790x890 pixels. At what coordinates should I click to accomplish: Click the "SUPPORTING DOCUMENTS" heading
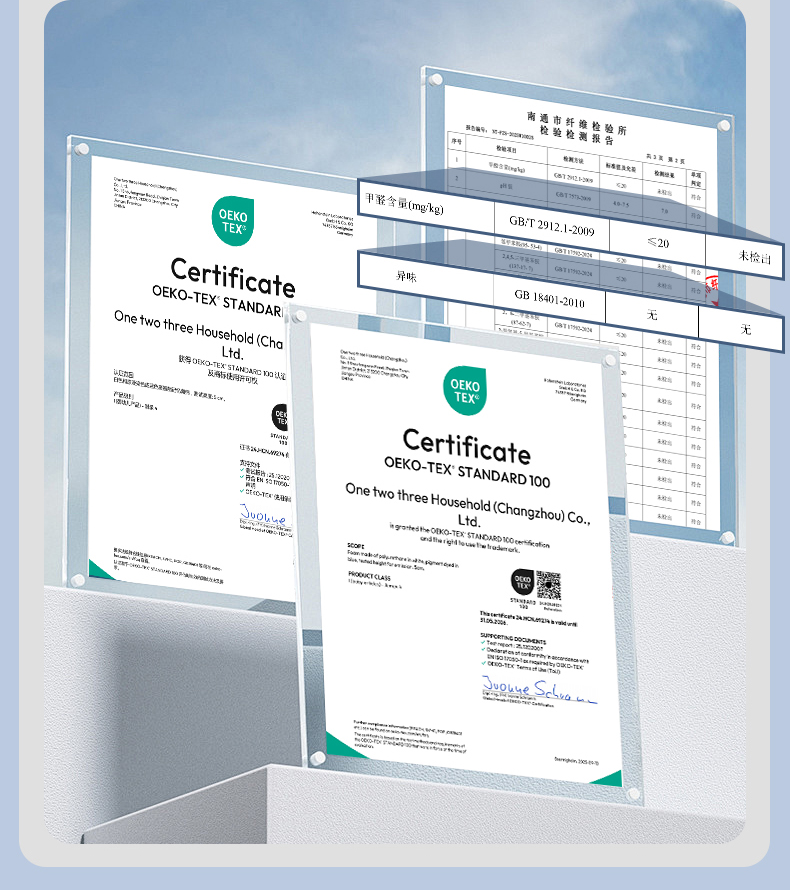pyautogui.click(x=513, y=639)
